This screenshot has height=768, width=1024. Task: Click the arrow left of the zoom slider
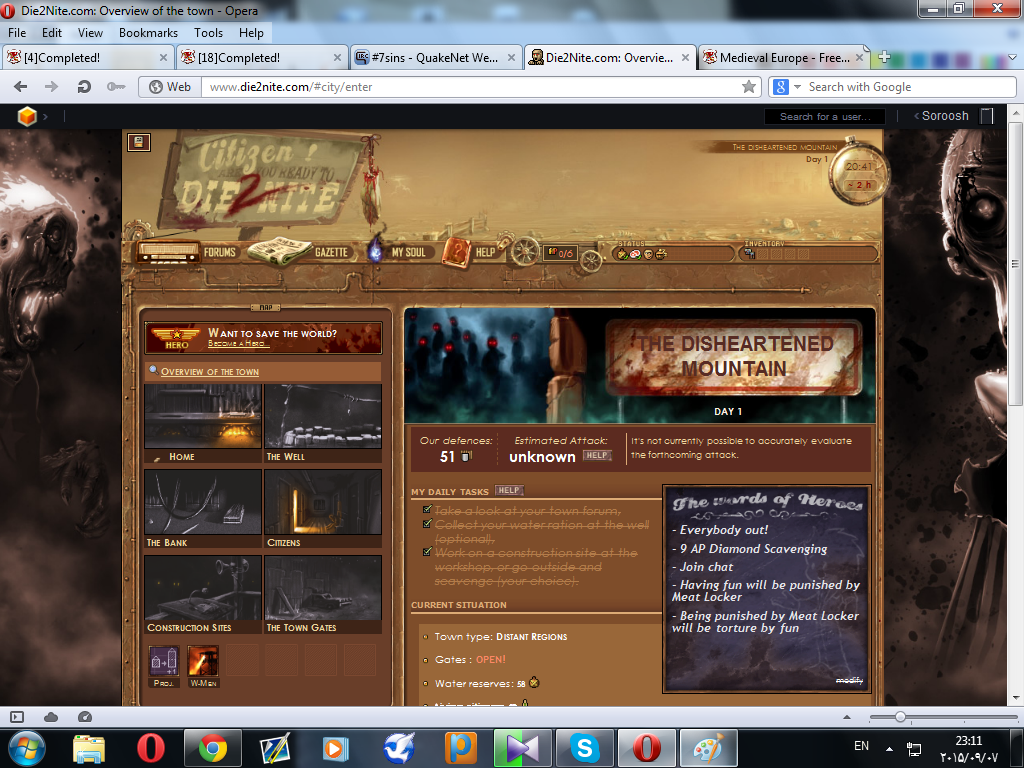847,717
